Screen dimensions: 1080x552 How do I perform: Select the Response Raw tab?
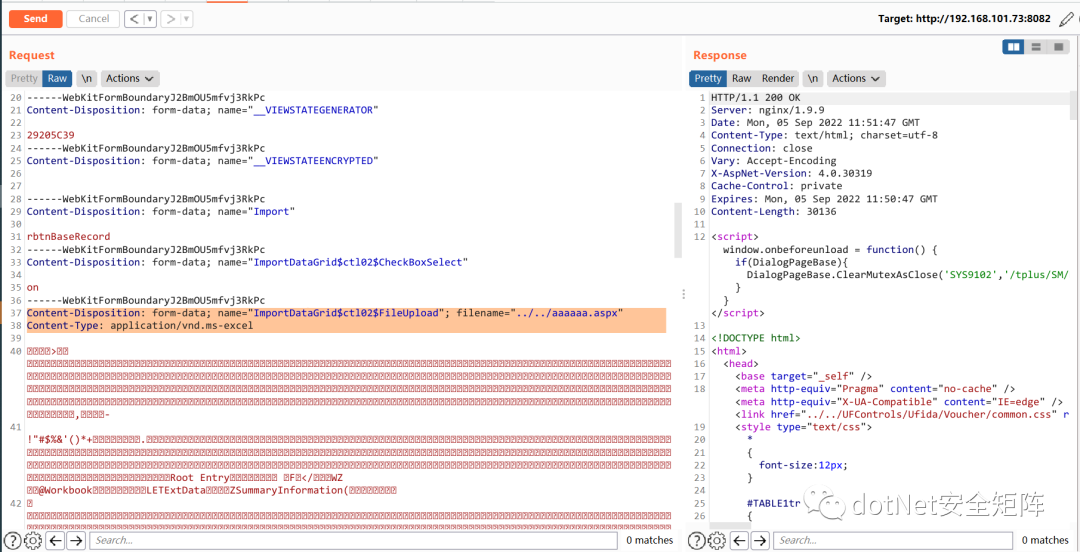pyautogui.click(x=741, y=79)
